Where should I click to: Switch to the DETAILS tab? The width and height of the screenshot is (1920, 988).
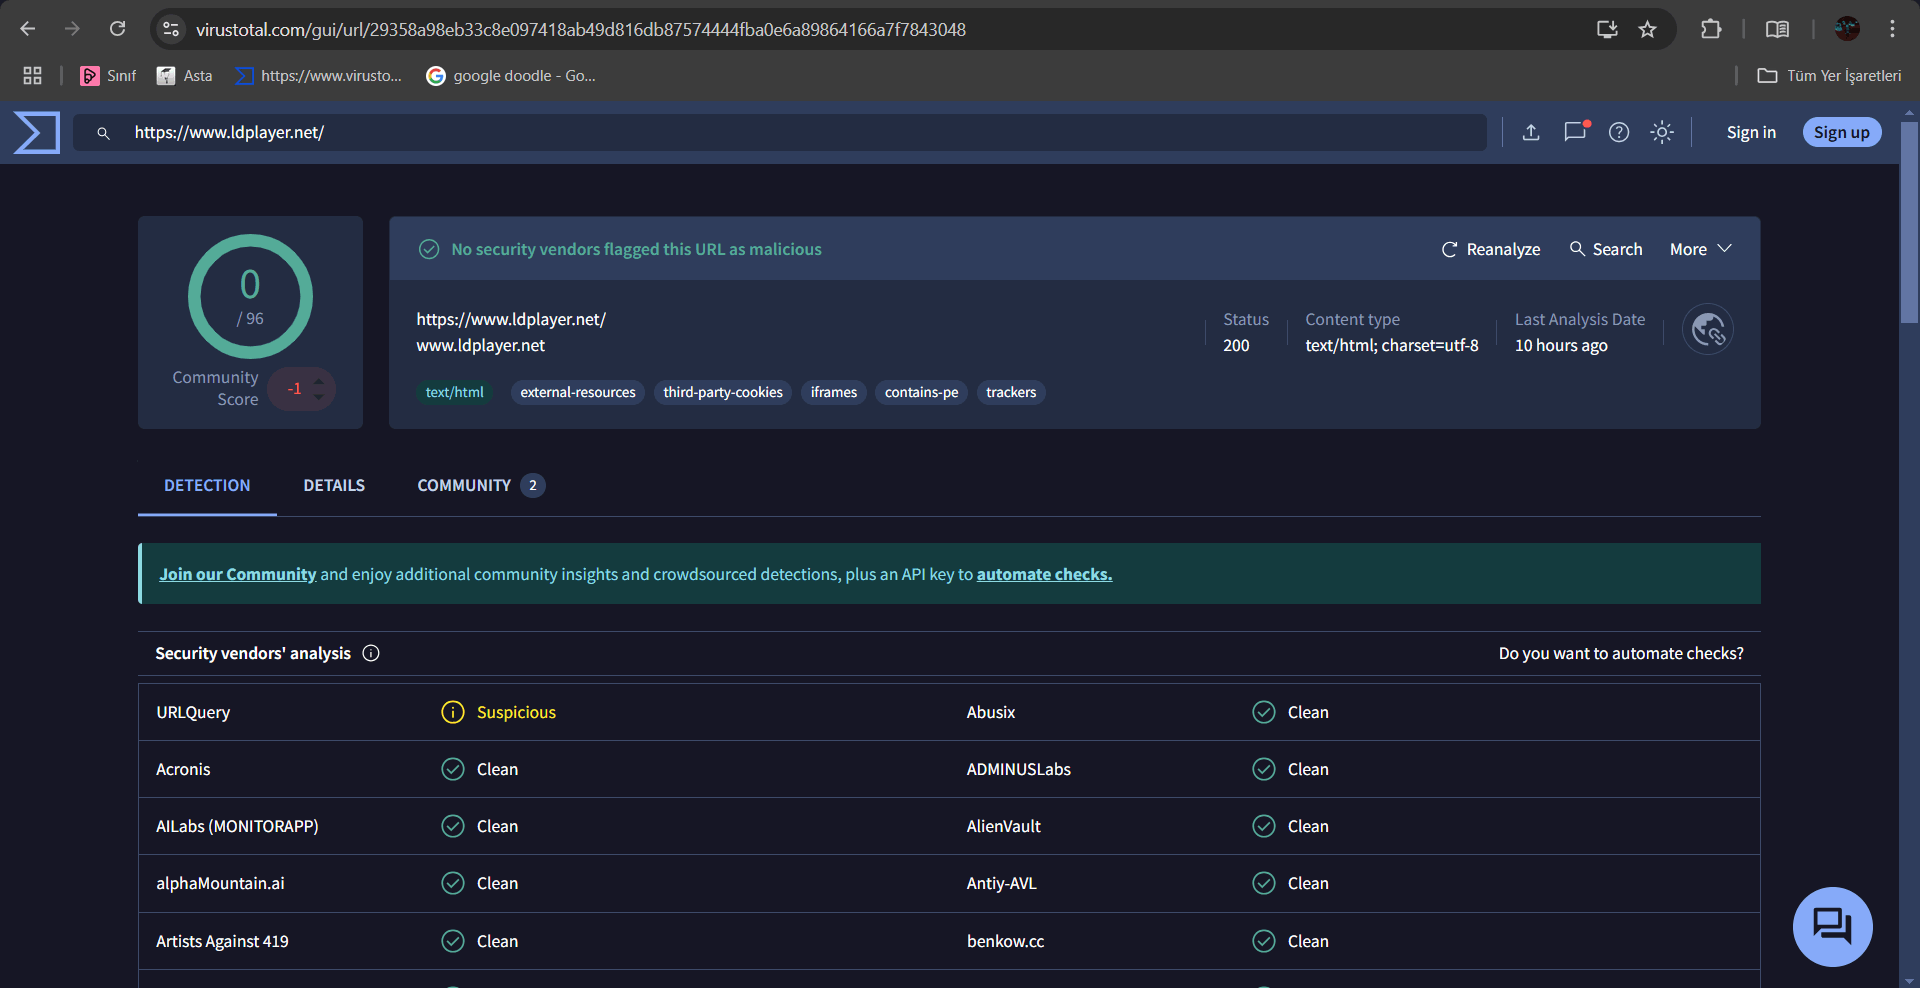click(x=334, y=486)
